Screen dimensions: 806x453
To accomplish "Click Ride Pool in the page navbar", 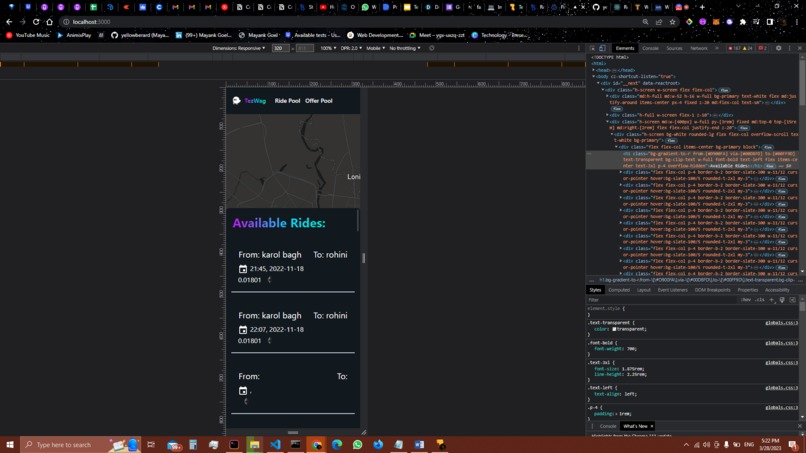I will (287, 101).
